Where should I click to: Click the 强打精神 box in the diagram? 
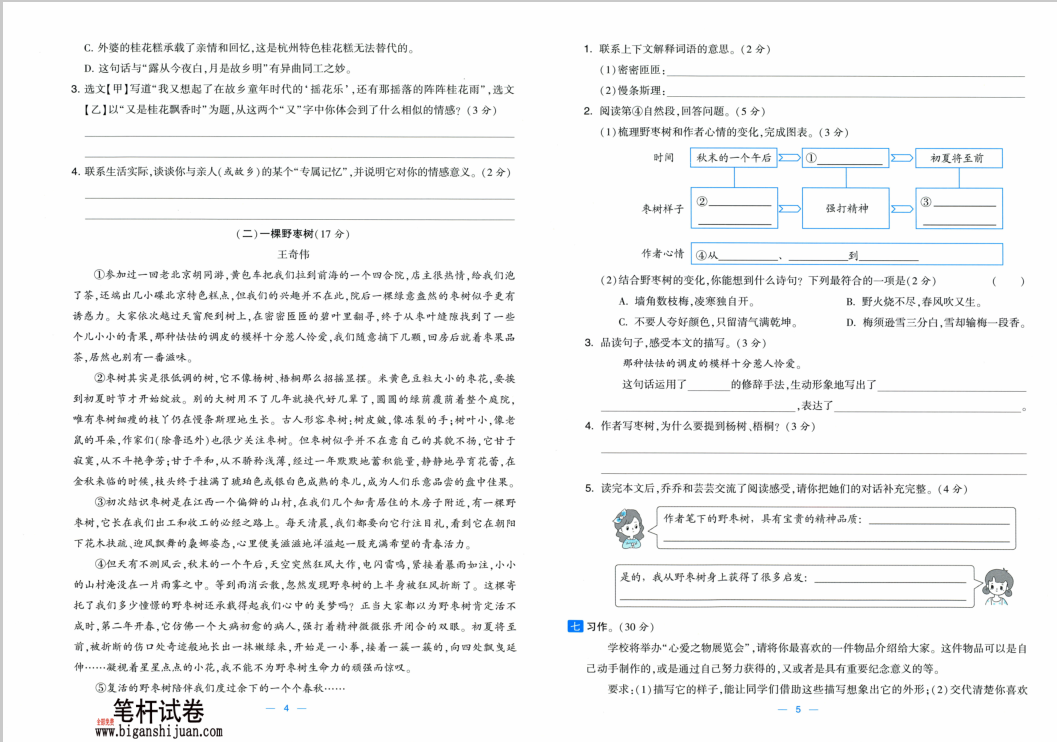[846, 208]
